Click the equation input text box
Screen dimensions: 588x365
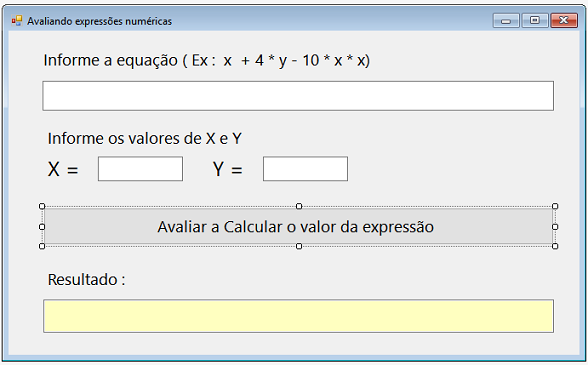[x=298, y=96]
